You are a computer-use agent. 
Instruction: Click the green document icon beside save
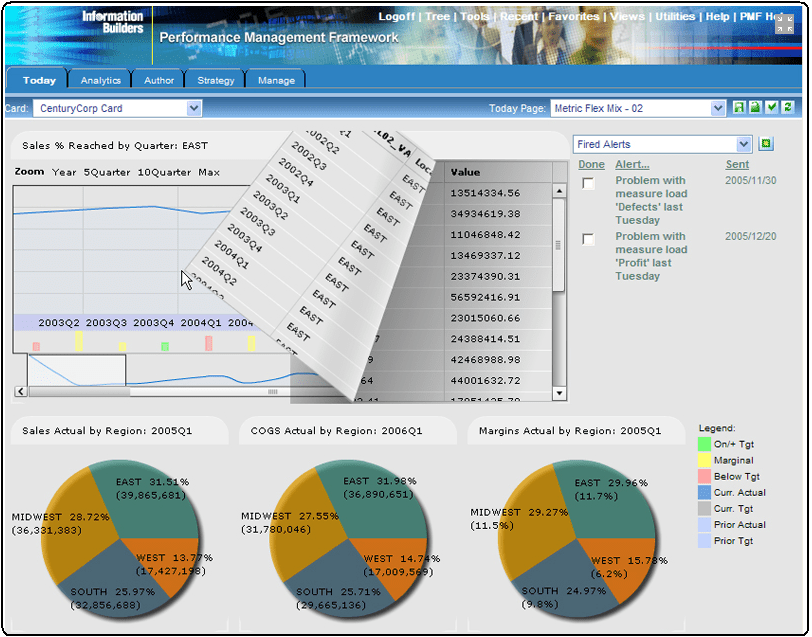(x=755, y=108)
